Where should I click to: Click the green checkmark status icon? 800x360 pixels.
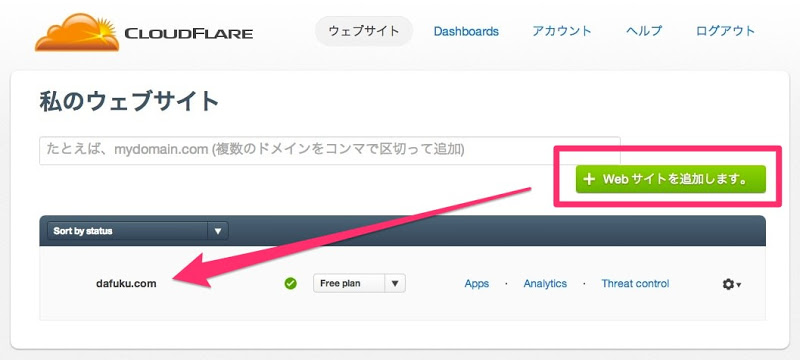tap(290, 284)
